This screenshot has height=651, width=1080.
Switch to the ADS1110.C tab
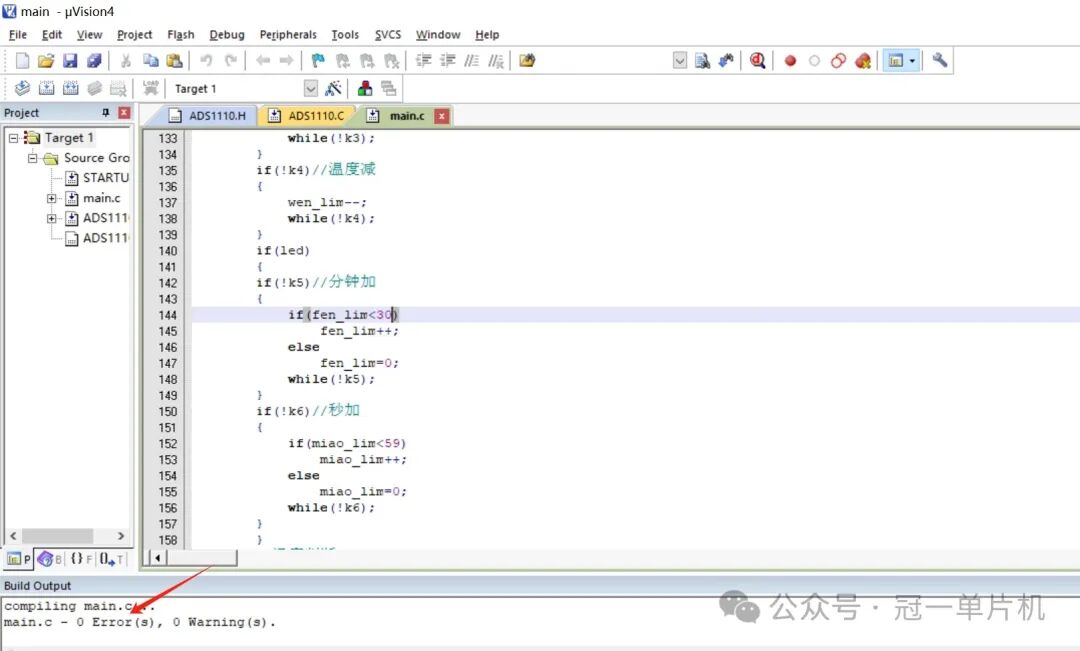pyautogui.click(x=307, y=116)
